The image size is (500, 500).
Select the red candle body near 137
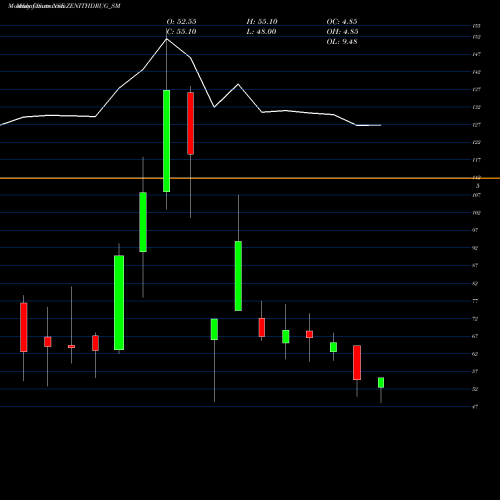190,123
